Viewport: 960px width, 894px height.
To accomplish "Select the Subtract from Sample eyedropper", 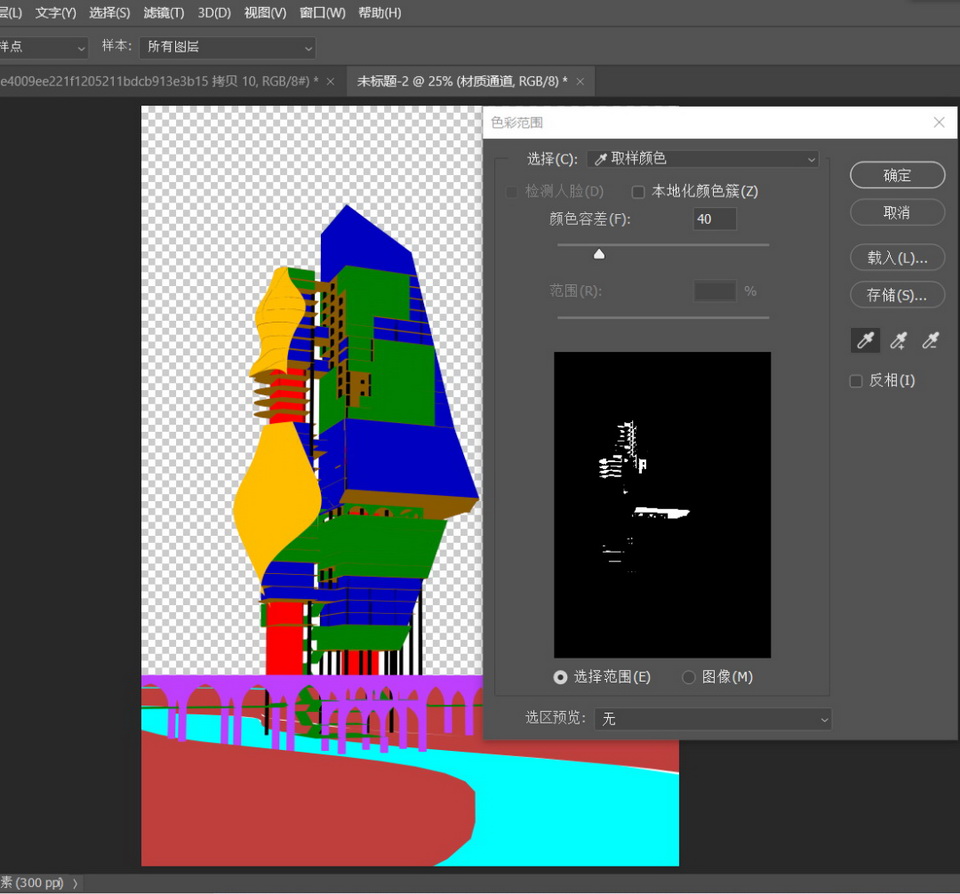I will coord(931,341).
